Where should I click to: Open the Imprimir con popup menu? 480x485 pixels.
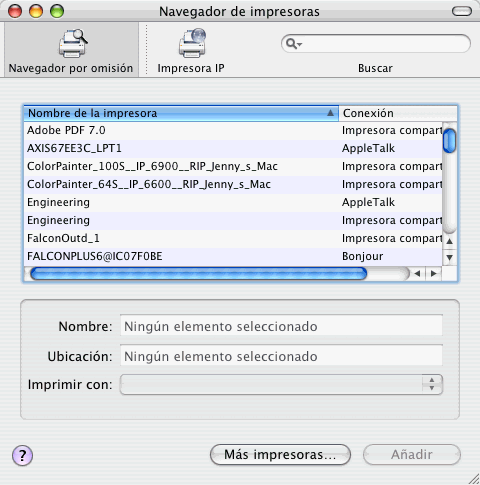click(x=281, y=384)
